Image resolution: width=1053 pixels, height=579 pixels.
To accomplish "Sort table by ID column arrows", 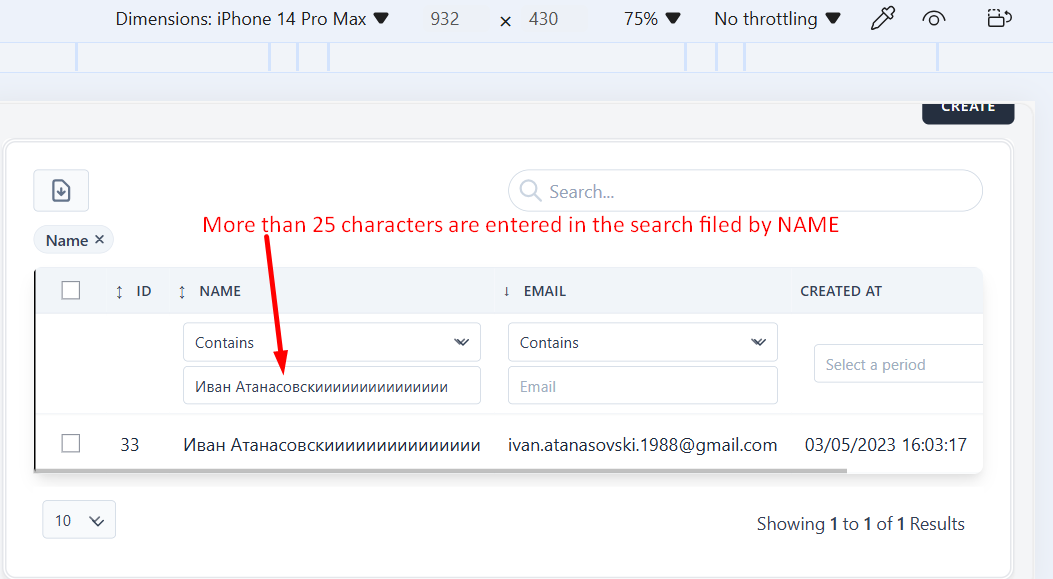I will coord(119,291).
